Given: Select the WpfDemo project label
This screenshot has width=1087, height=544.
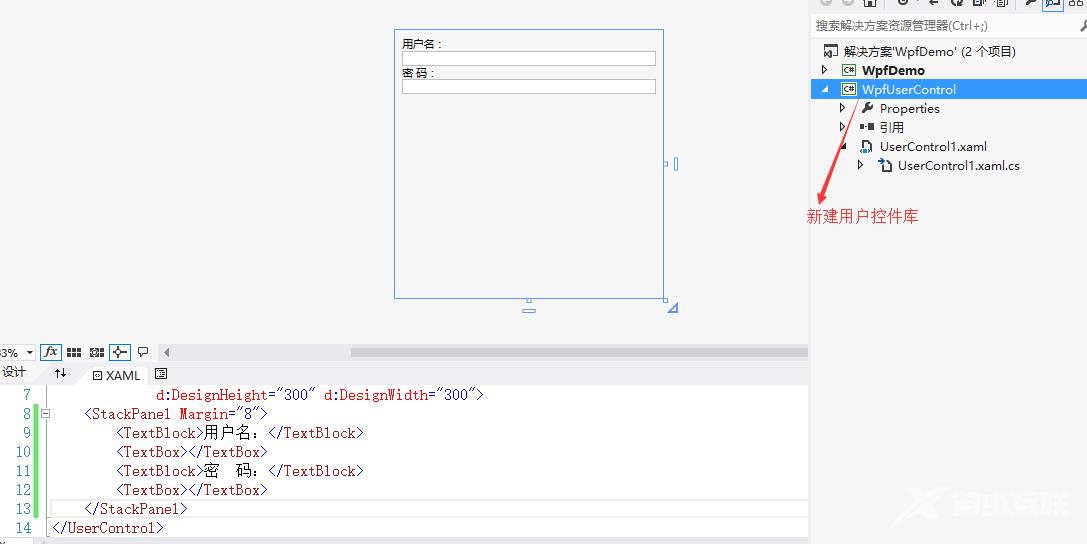Looking at the screenshot, I should point(893,70).
